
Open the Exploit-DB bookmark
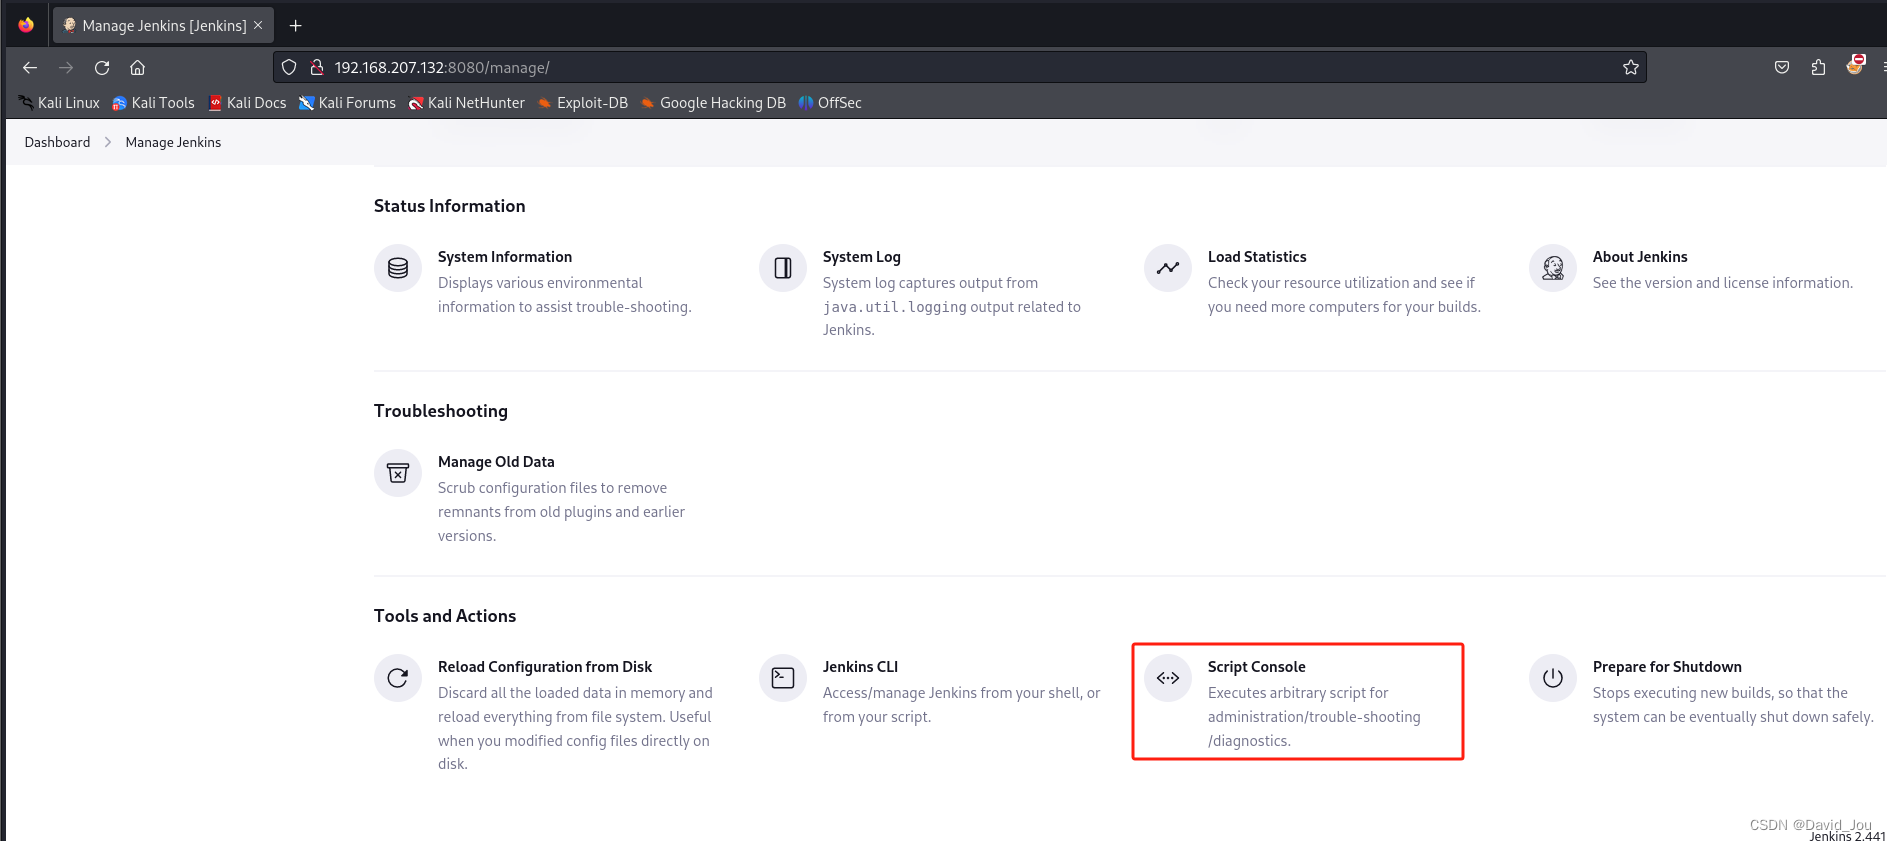[583, 103]
